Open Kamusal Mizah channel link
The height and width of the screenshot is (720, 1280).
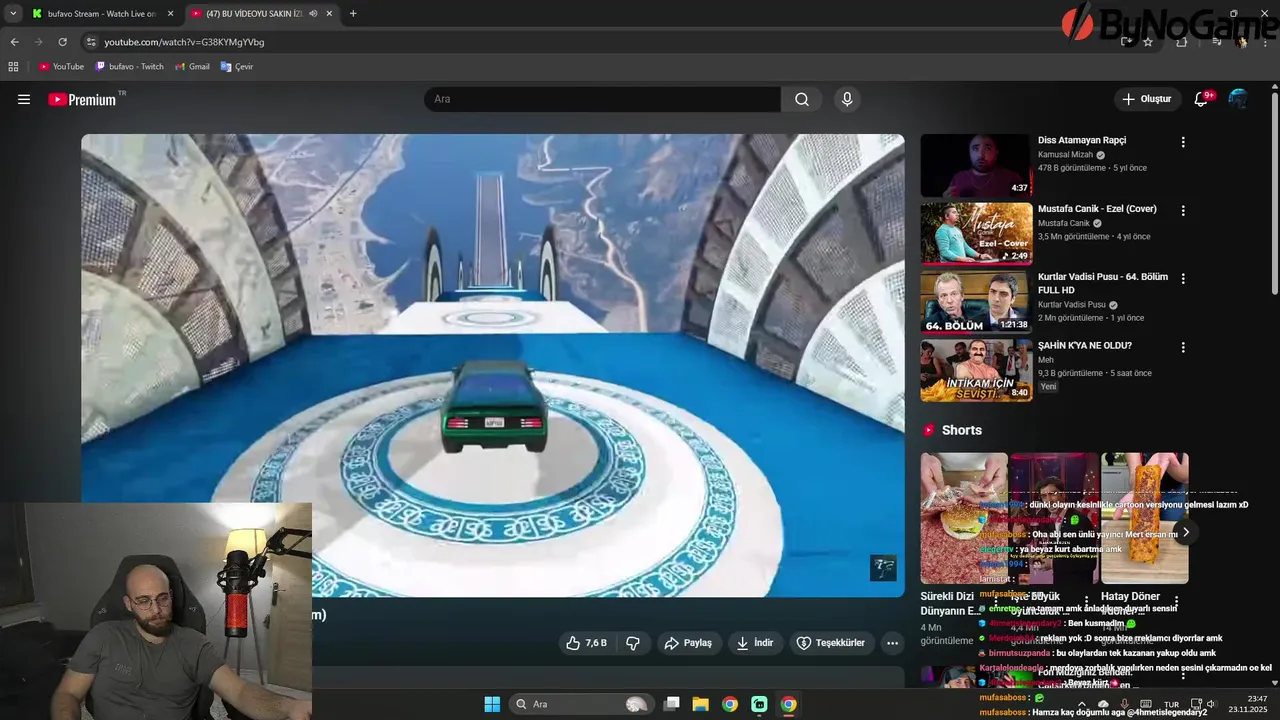(1066, 155)
